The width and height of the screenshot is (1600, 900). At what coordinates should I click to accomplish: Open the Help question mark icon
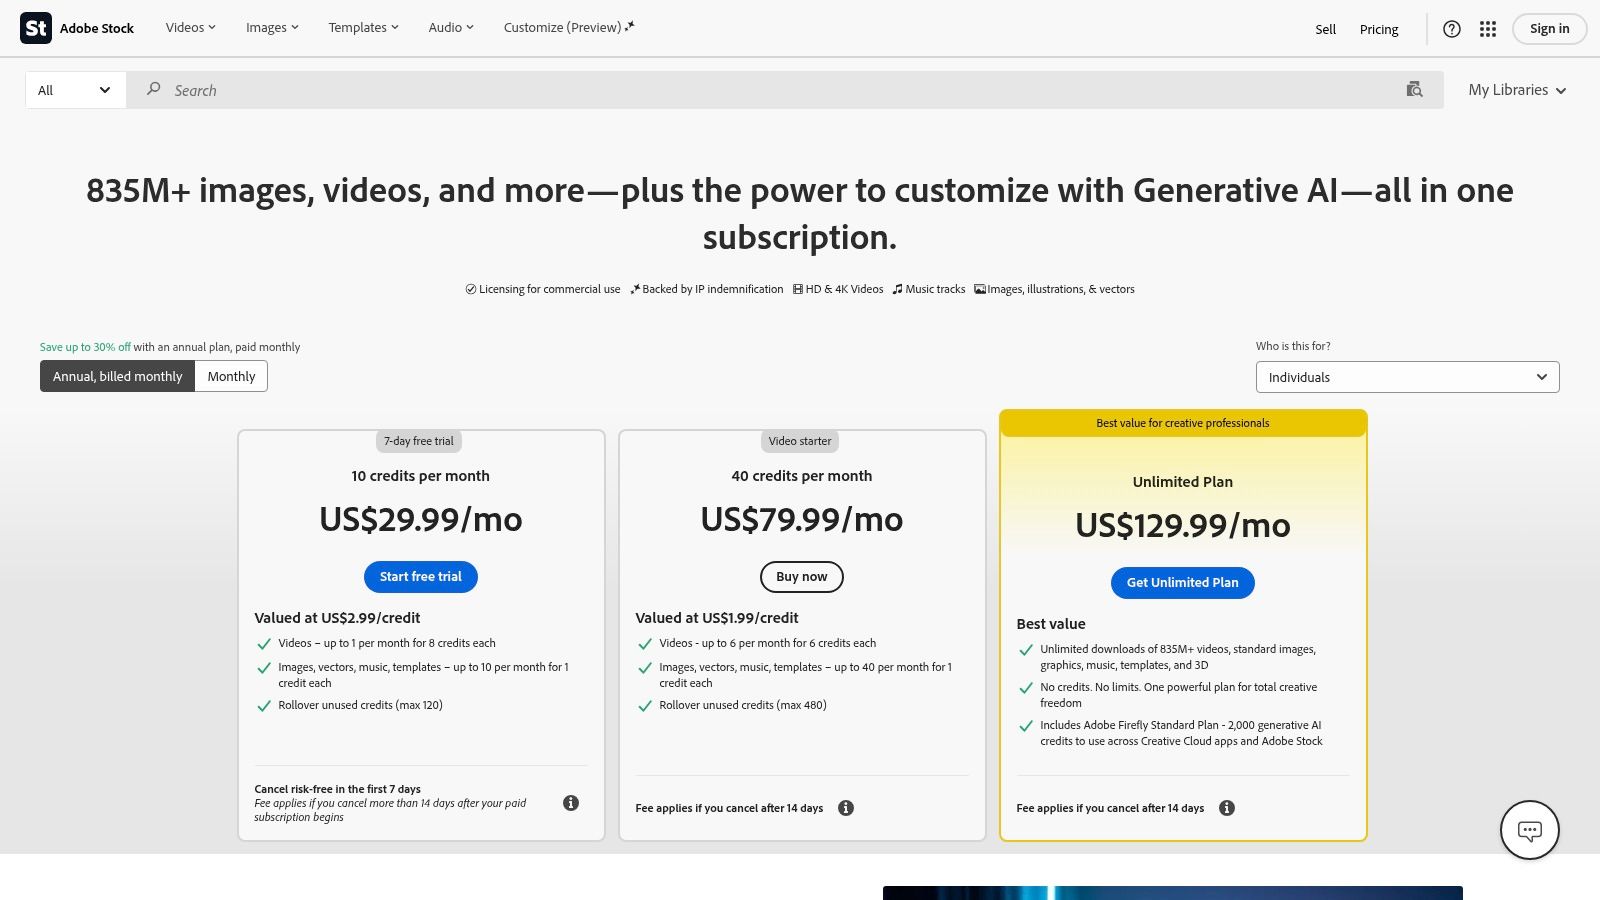(x=1452, y=29)
